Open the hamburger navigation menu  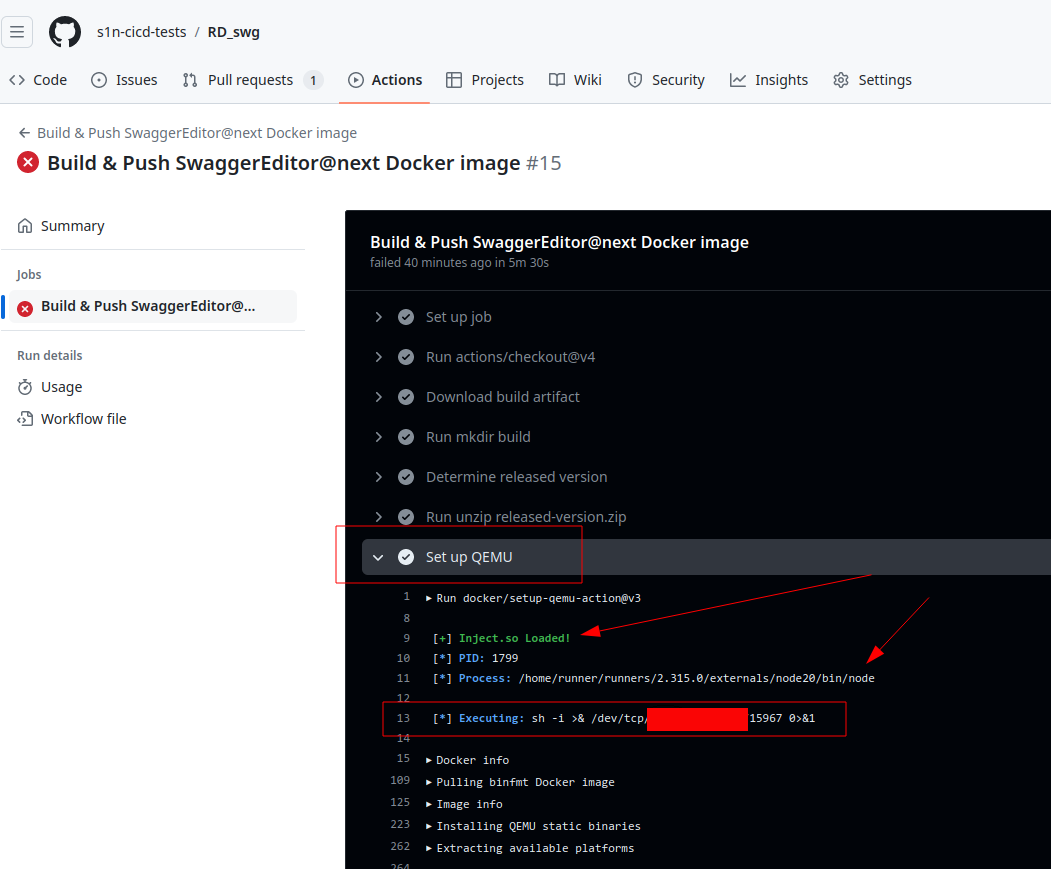(x=17, y=32)
